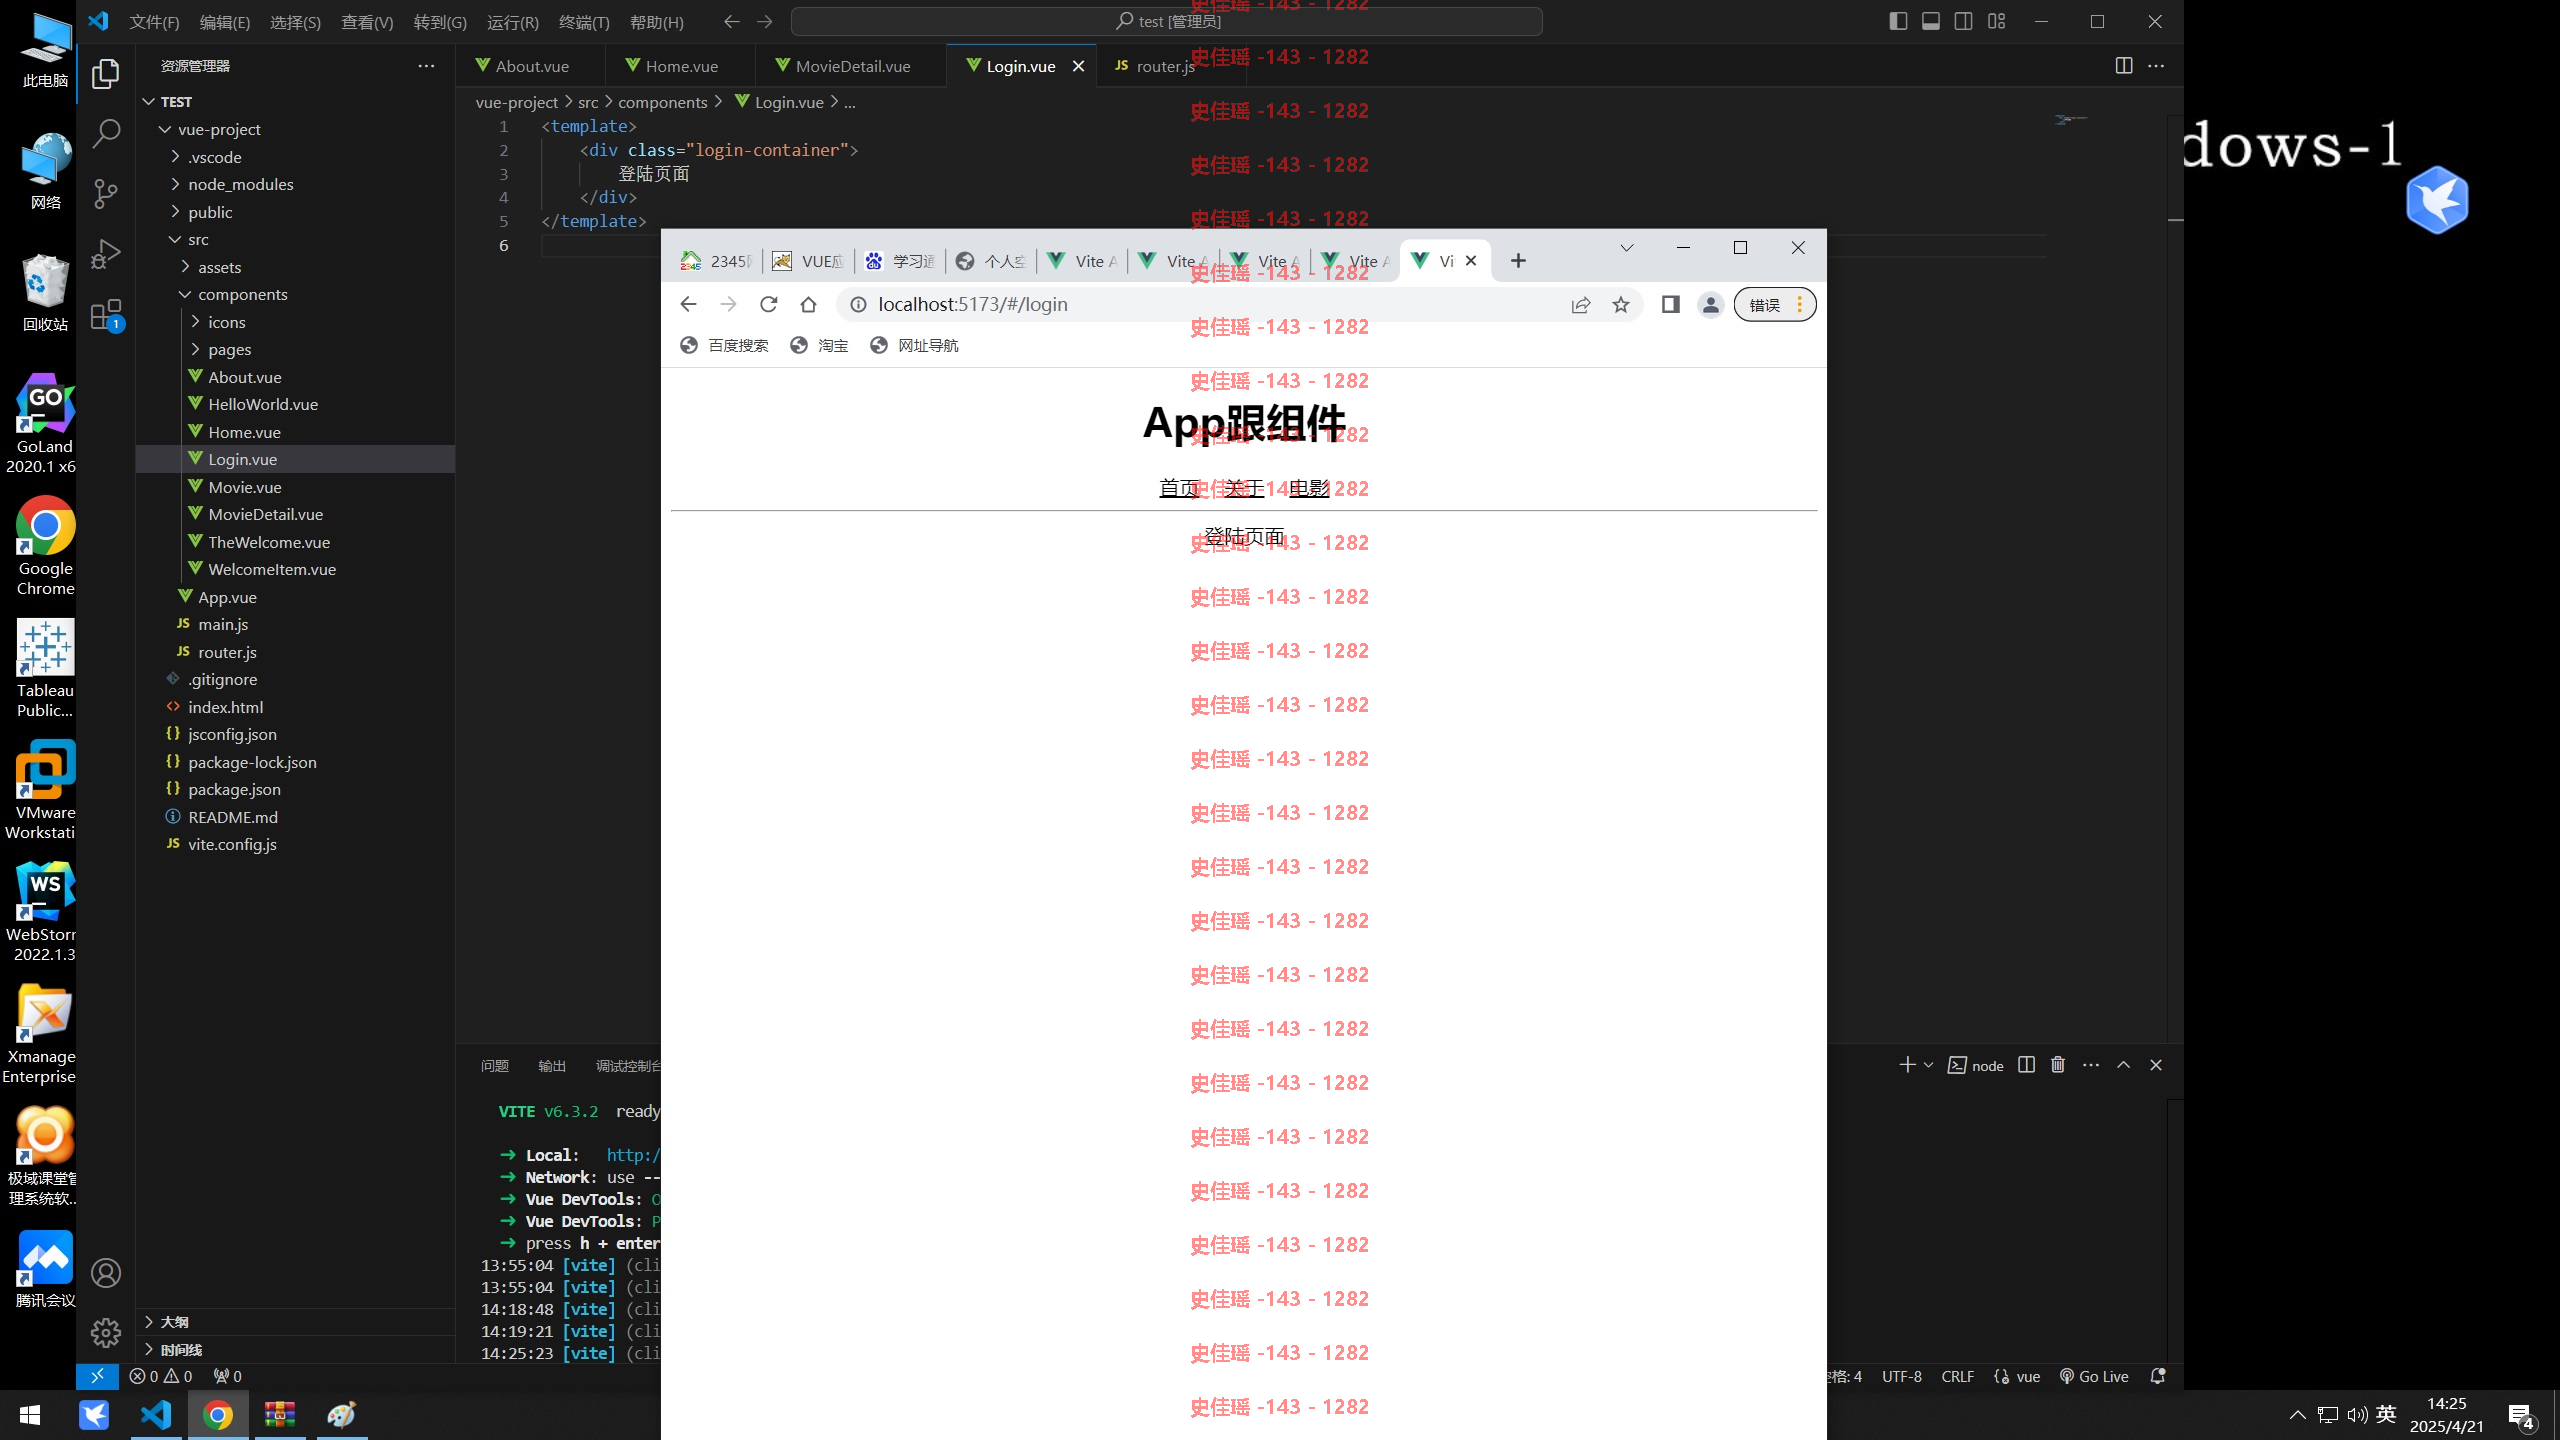
Task: Open Explorer more actions menu
Action: [x=426, y=66]
